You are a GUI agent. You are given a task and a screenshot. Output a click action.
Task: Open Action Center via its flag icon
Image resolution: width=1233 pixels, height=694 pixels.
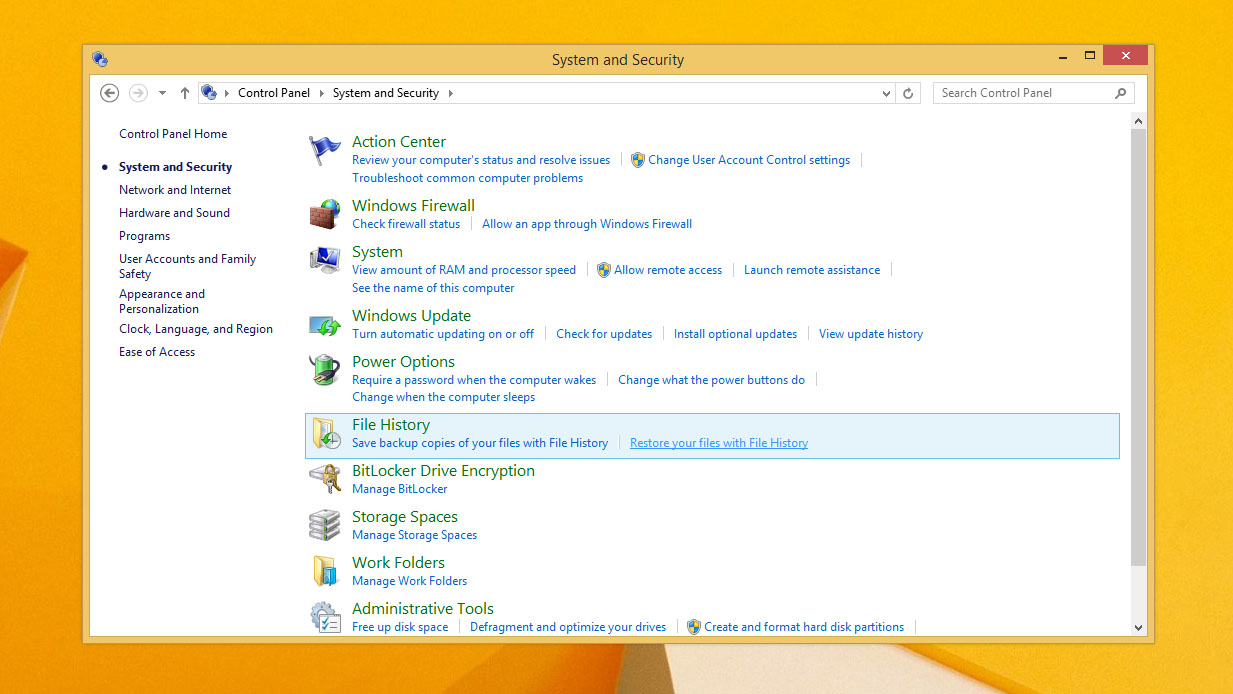tap(324, 148)
